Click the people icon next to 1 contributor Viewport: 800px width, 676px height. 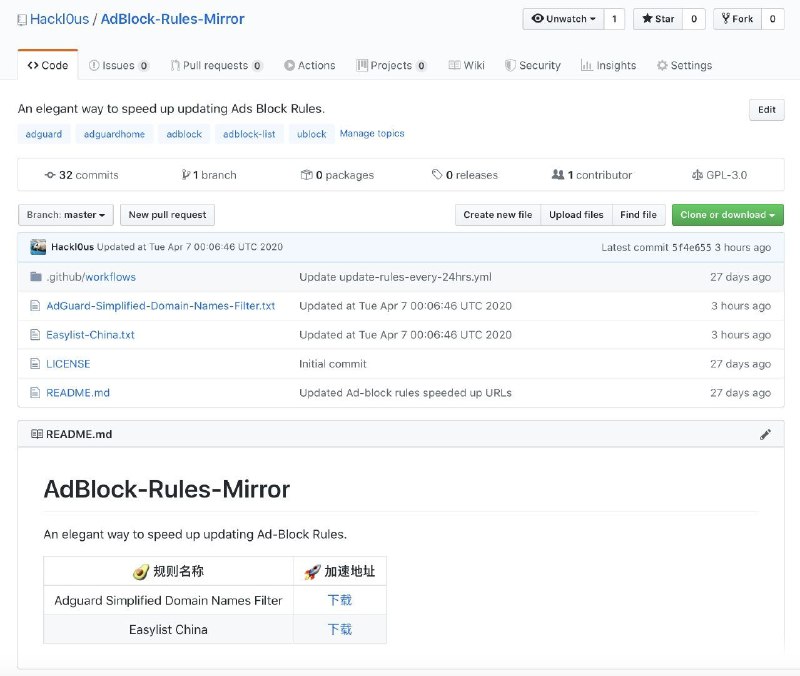tap(558, 174)
